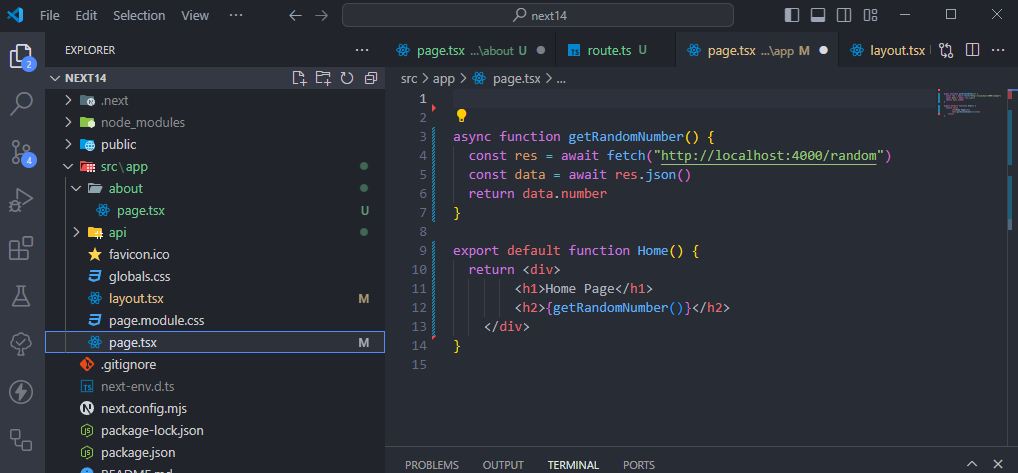Click the lightbulb code action icon
This screenshot has width=1018, height=473.
click(x=461, y=116)
